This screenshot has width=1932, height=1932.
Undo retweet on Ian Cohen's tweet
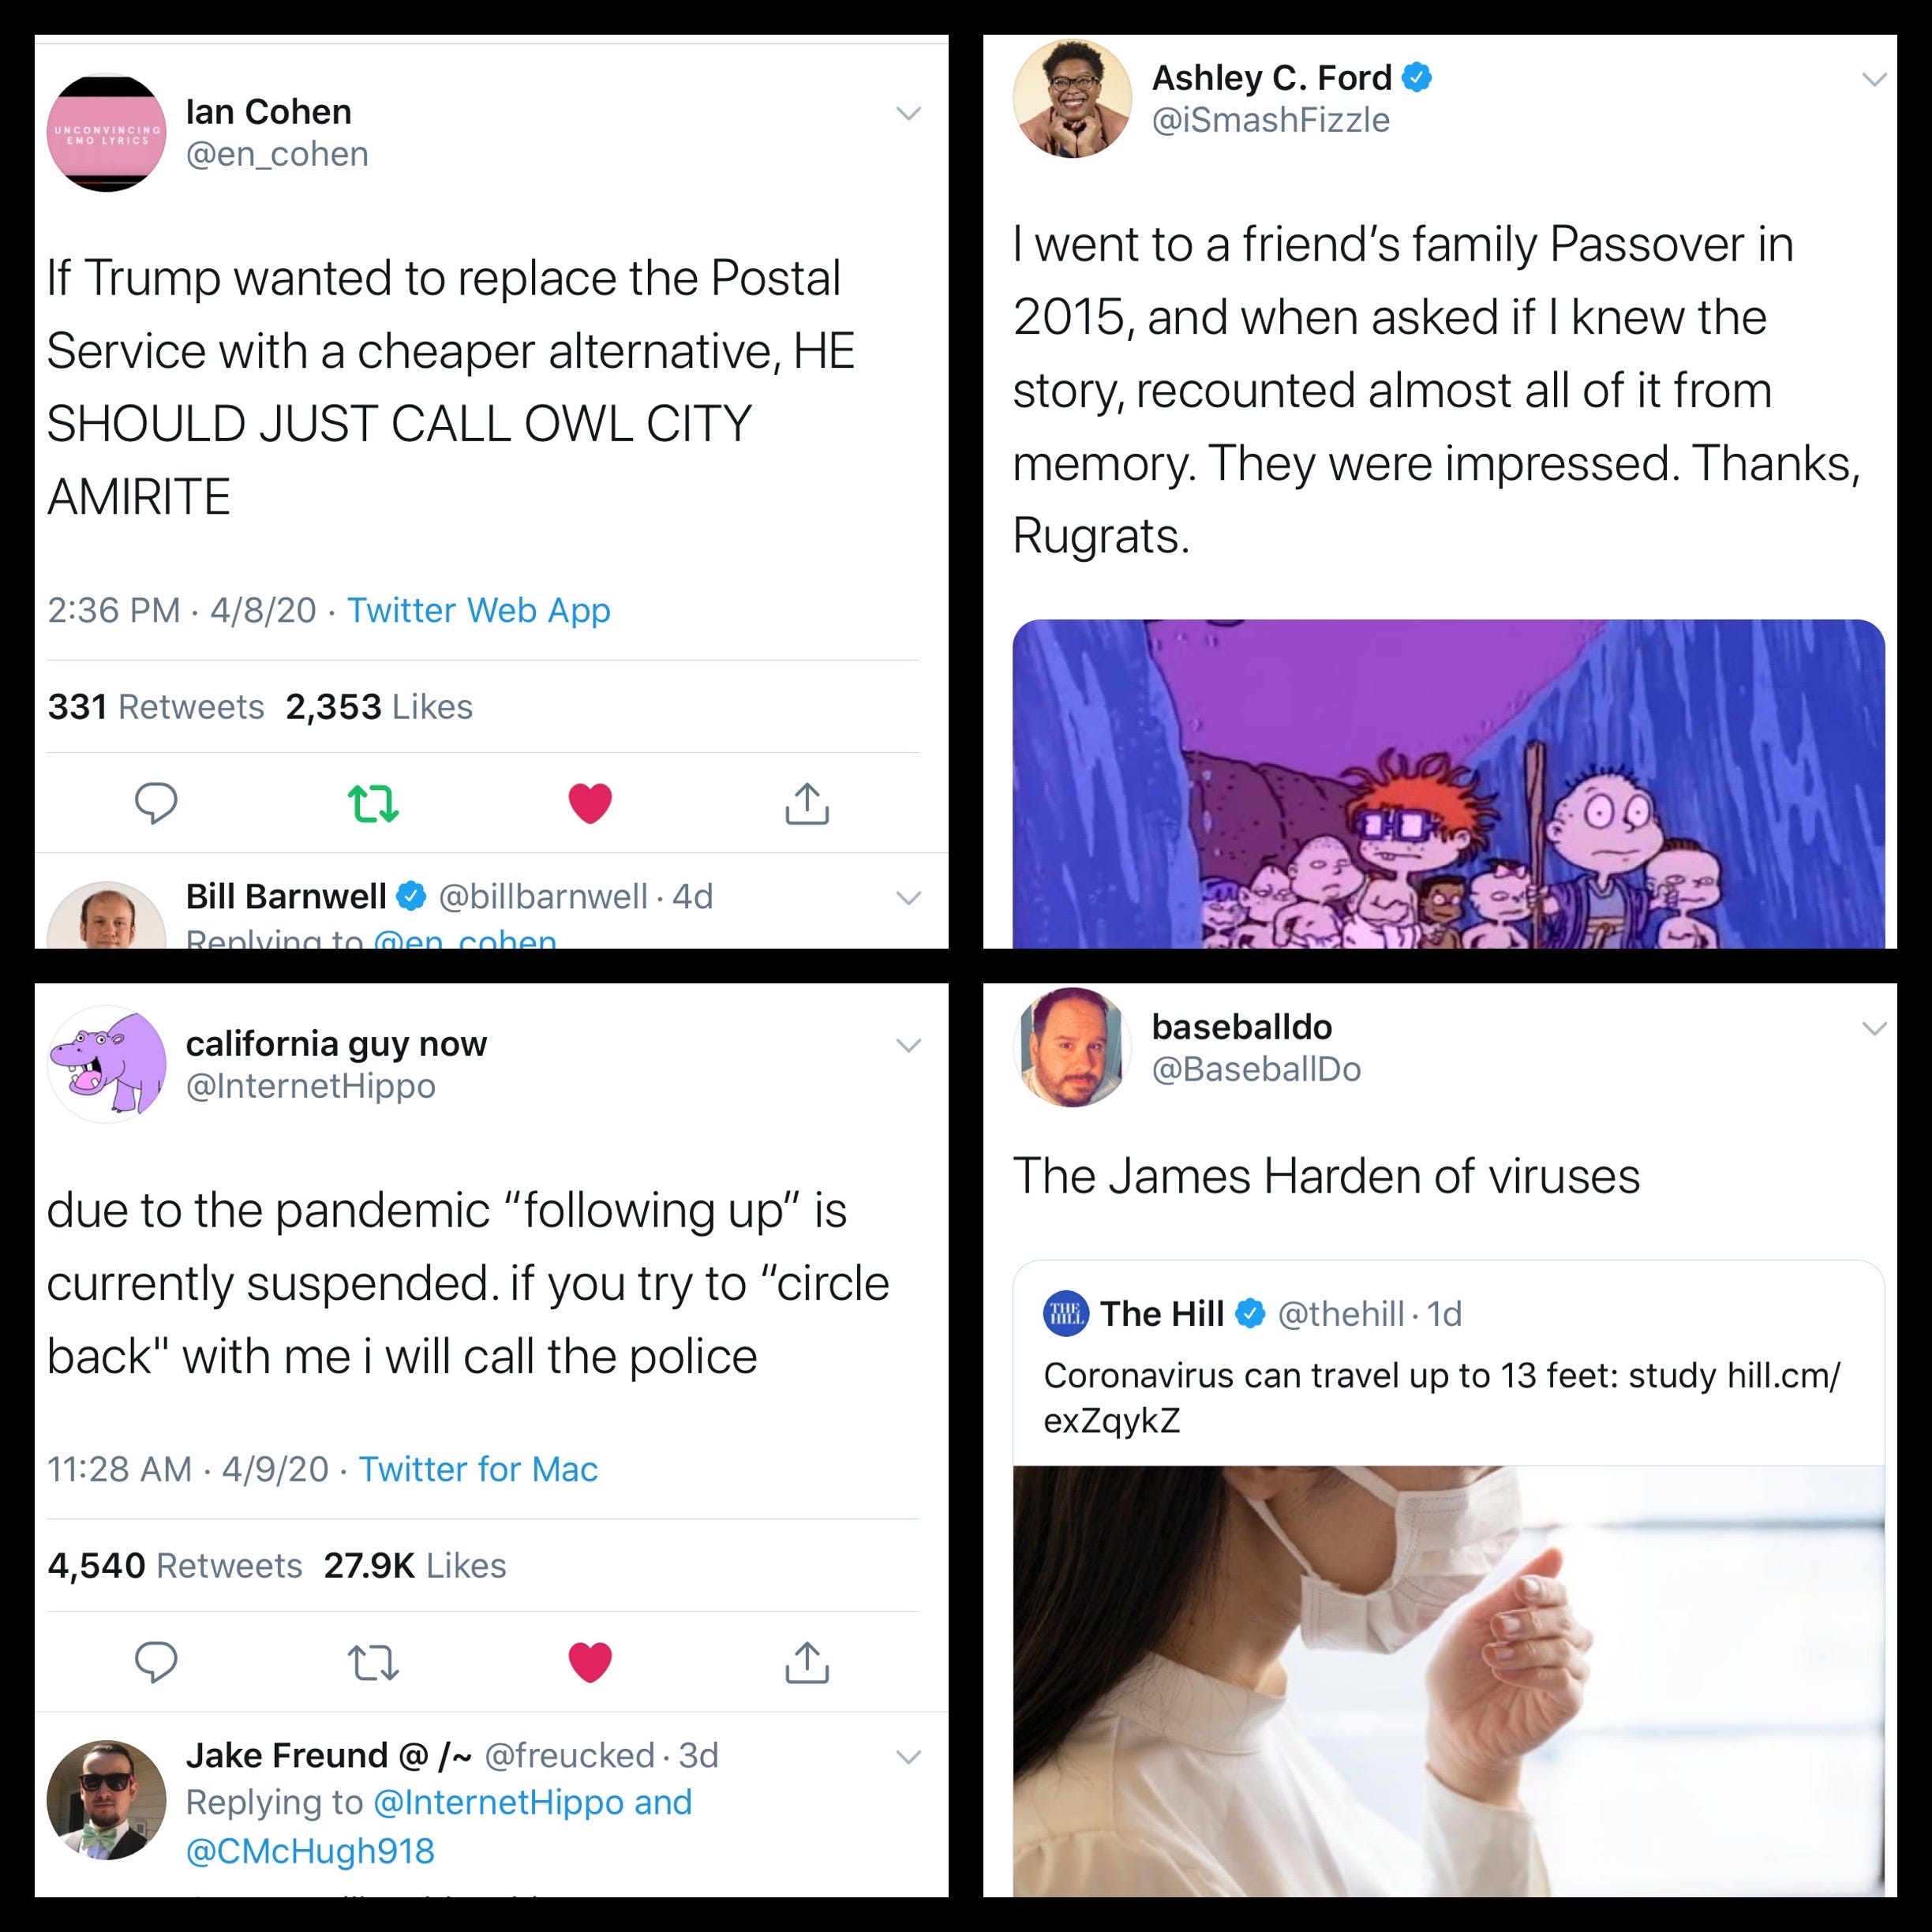click(372, 804)
